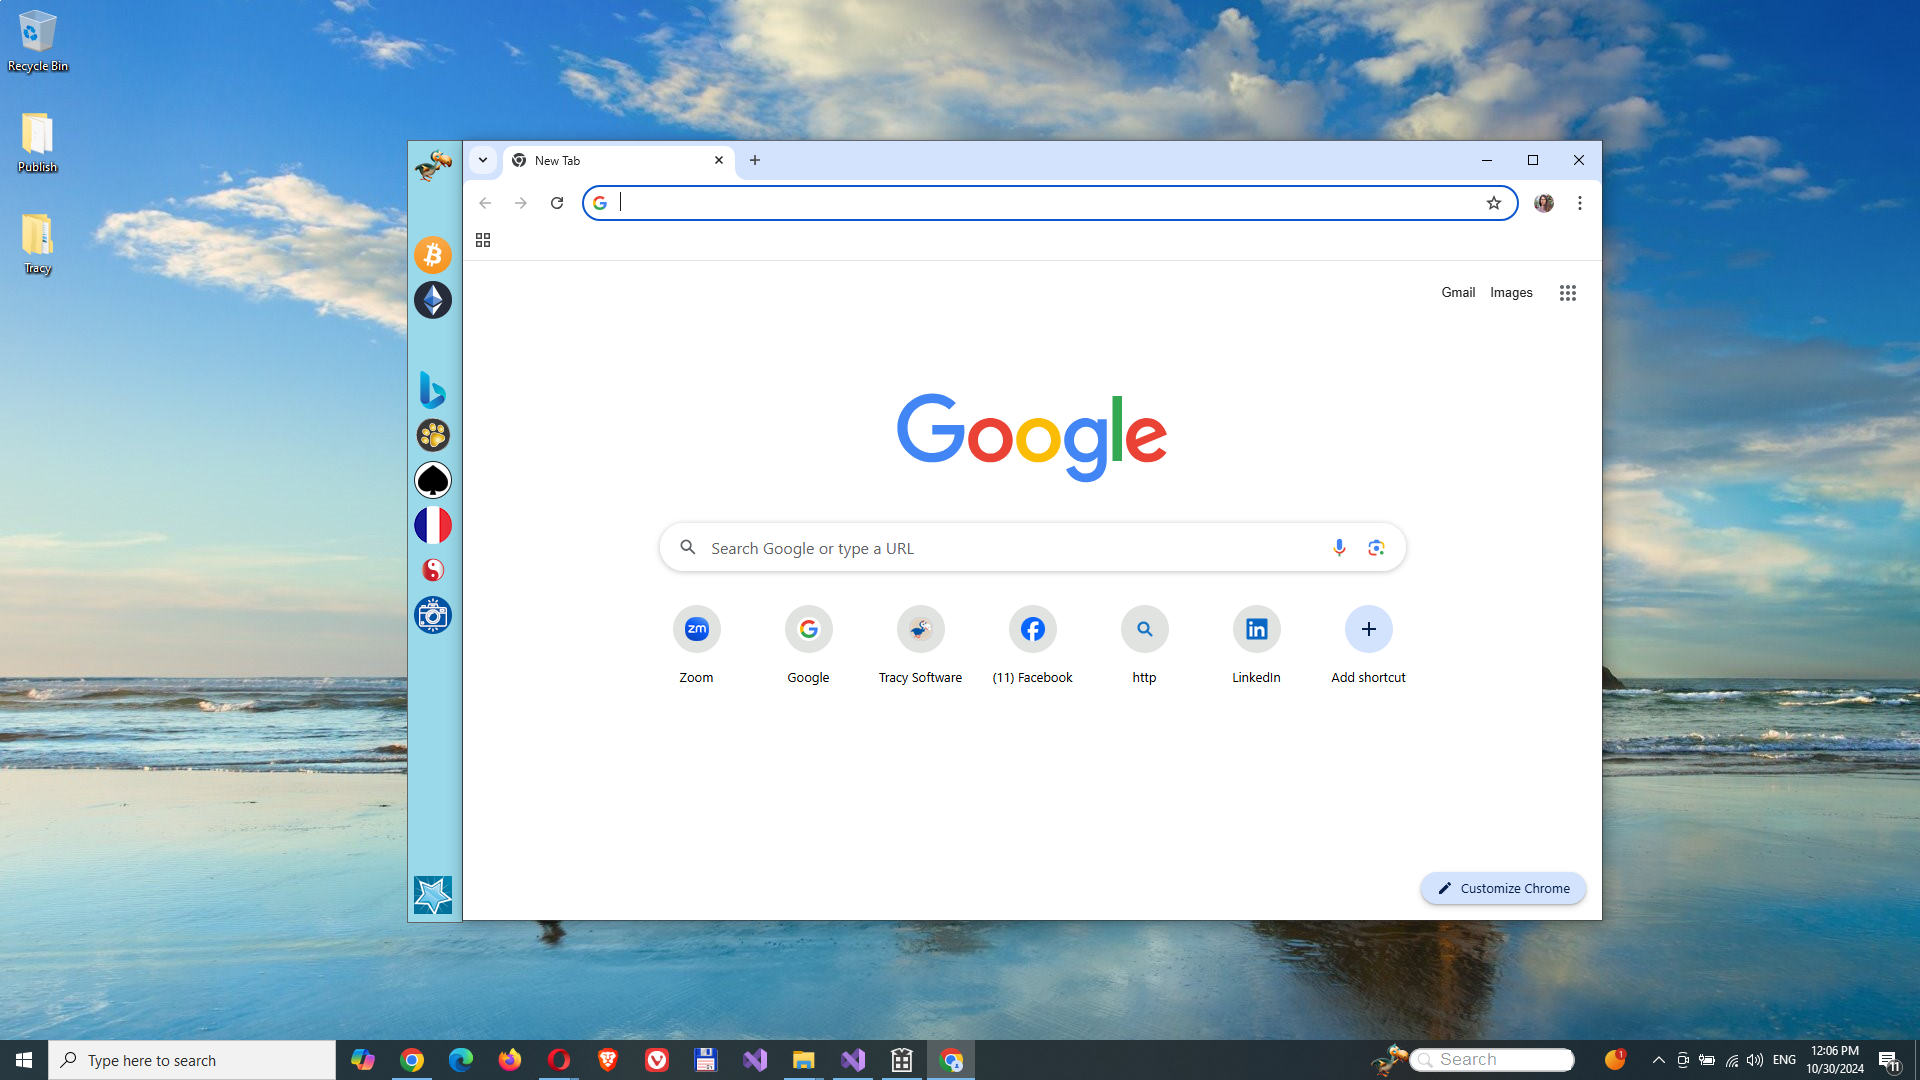This screenshot has width=1920, height=1080.
Task: Open a new tab with plus button
Action: (x=755, y=160)
